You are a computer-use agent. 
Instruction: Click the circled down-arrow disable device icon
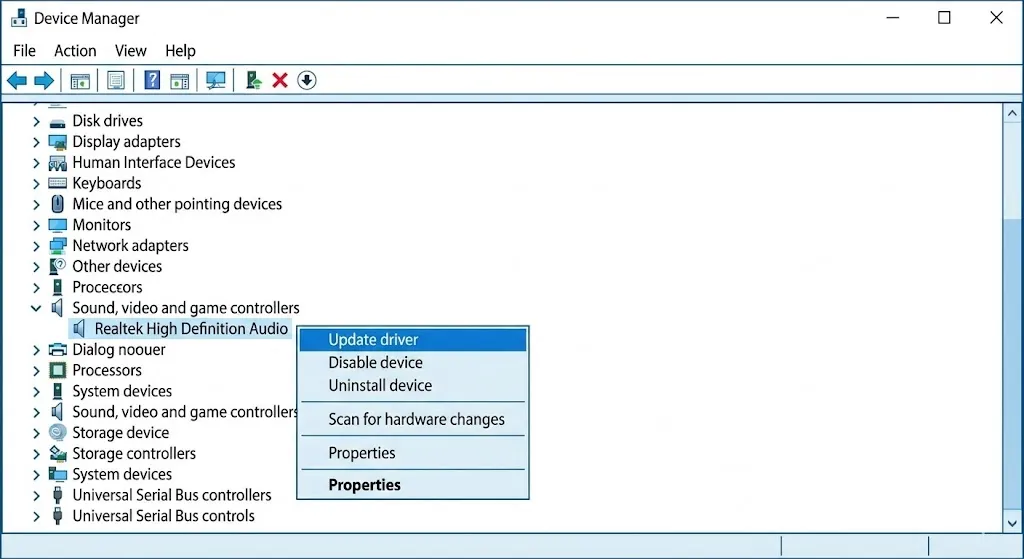[x=307, y=80]
